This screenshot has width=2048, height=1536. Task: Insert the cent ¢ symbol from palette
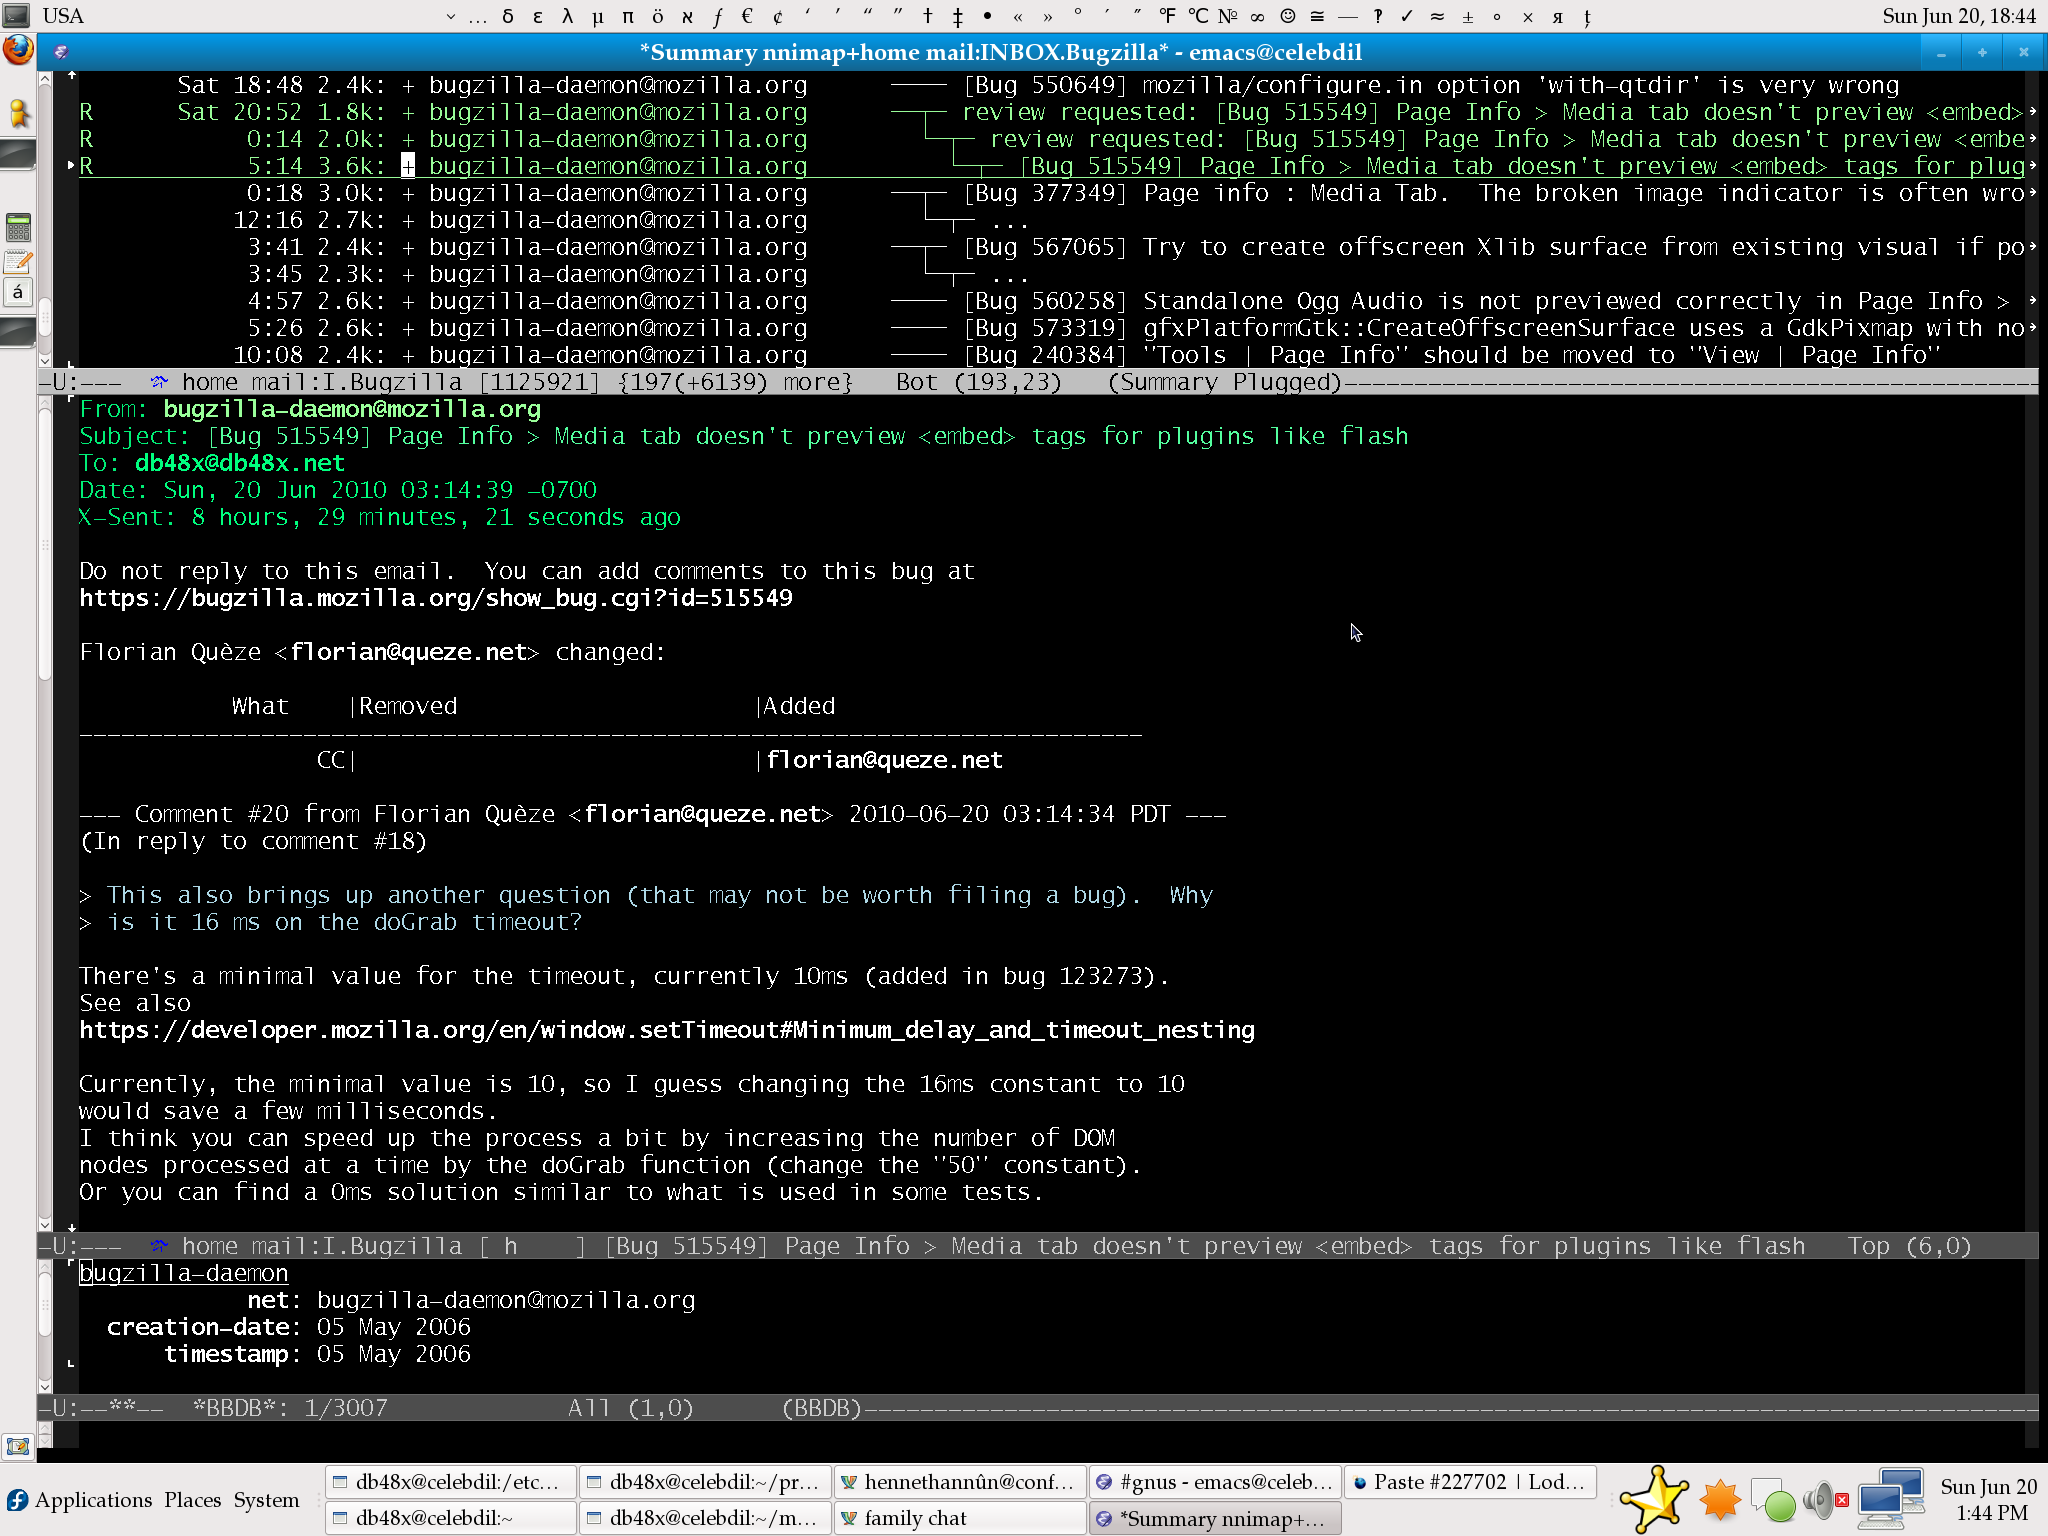click(x=777, y=16)
